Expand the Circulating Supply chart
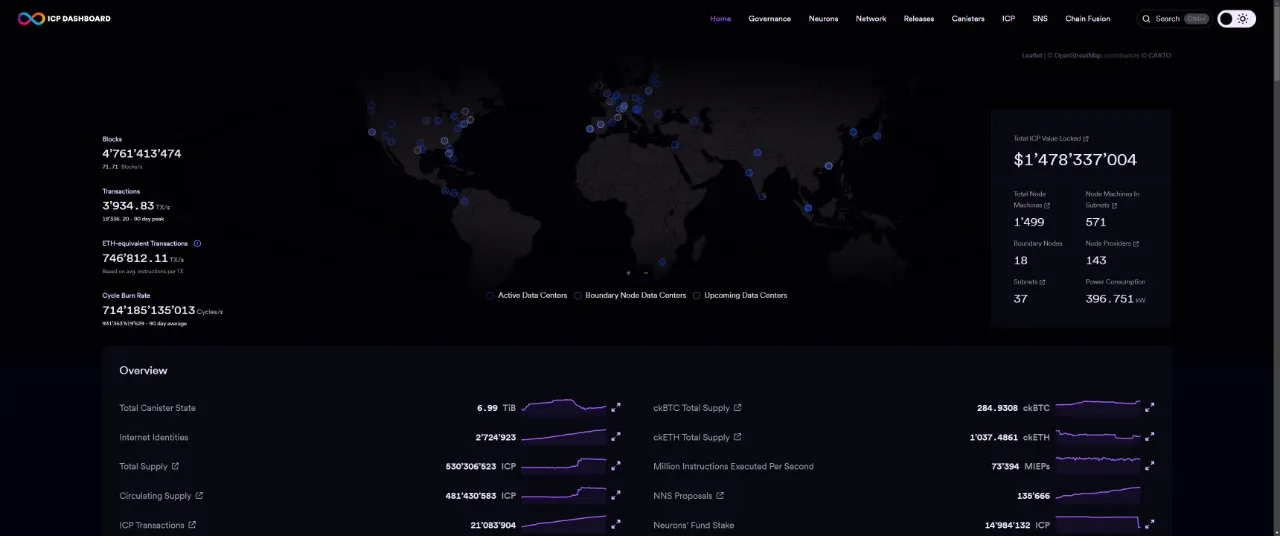The width and height of the screenshot is (1280, 536). coord(616,495)
